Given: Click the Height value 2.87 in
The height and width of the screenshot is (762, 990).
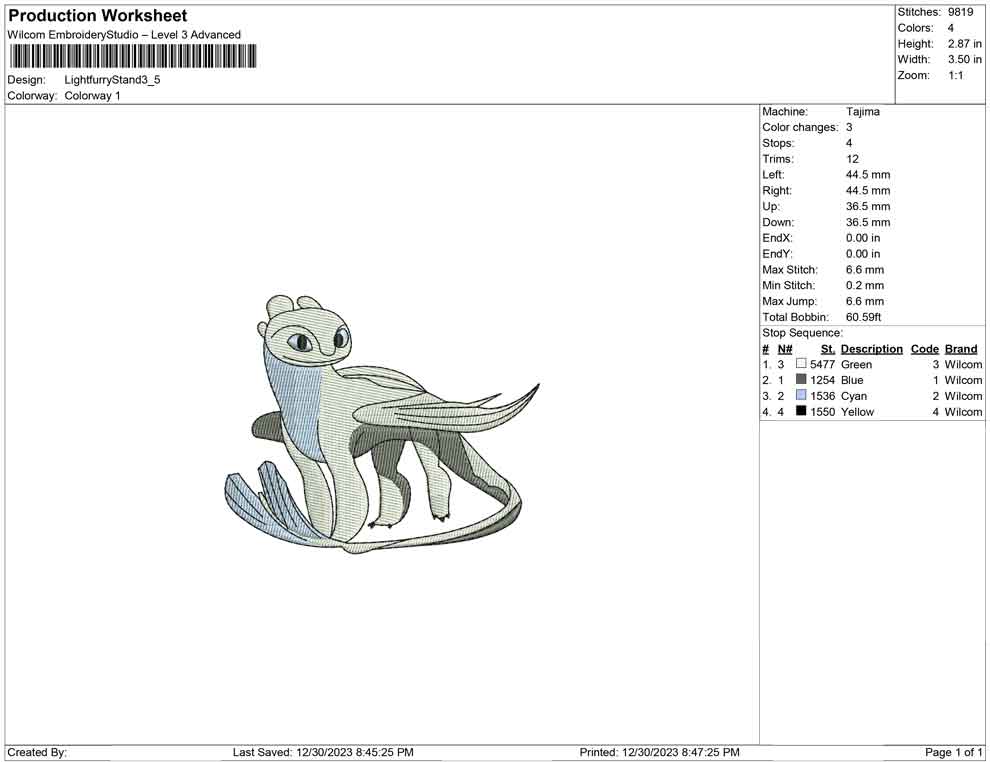Looking at the screenshot, I should coord(964,44).
